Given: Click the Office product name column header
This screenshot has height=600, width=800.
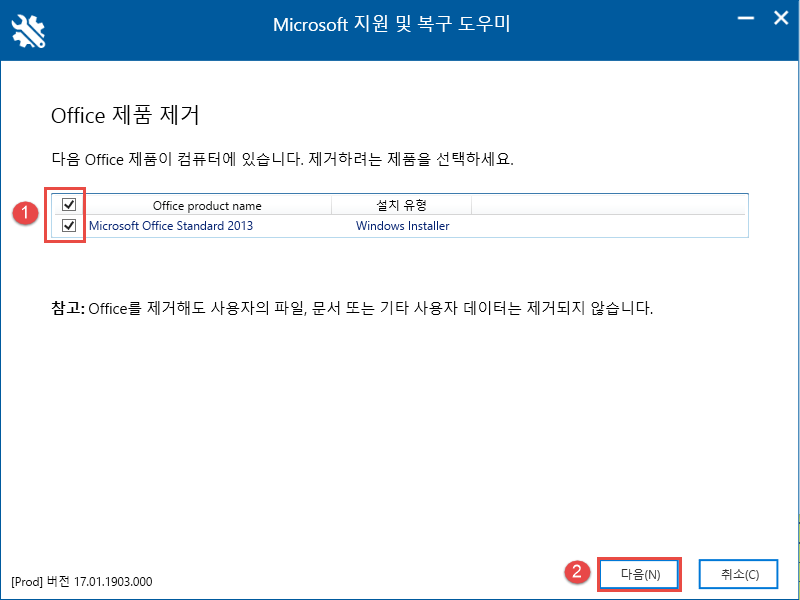Looking at the screenshot, I should [207, 206].
